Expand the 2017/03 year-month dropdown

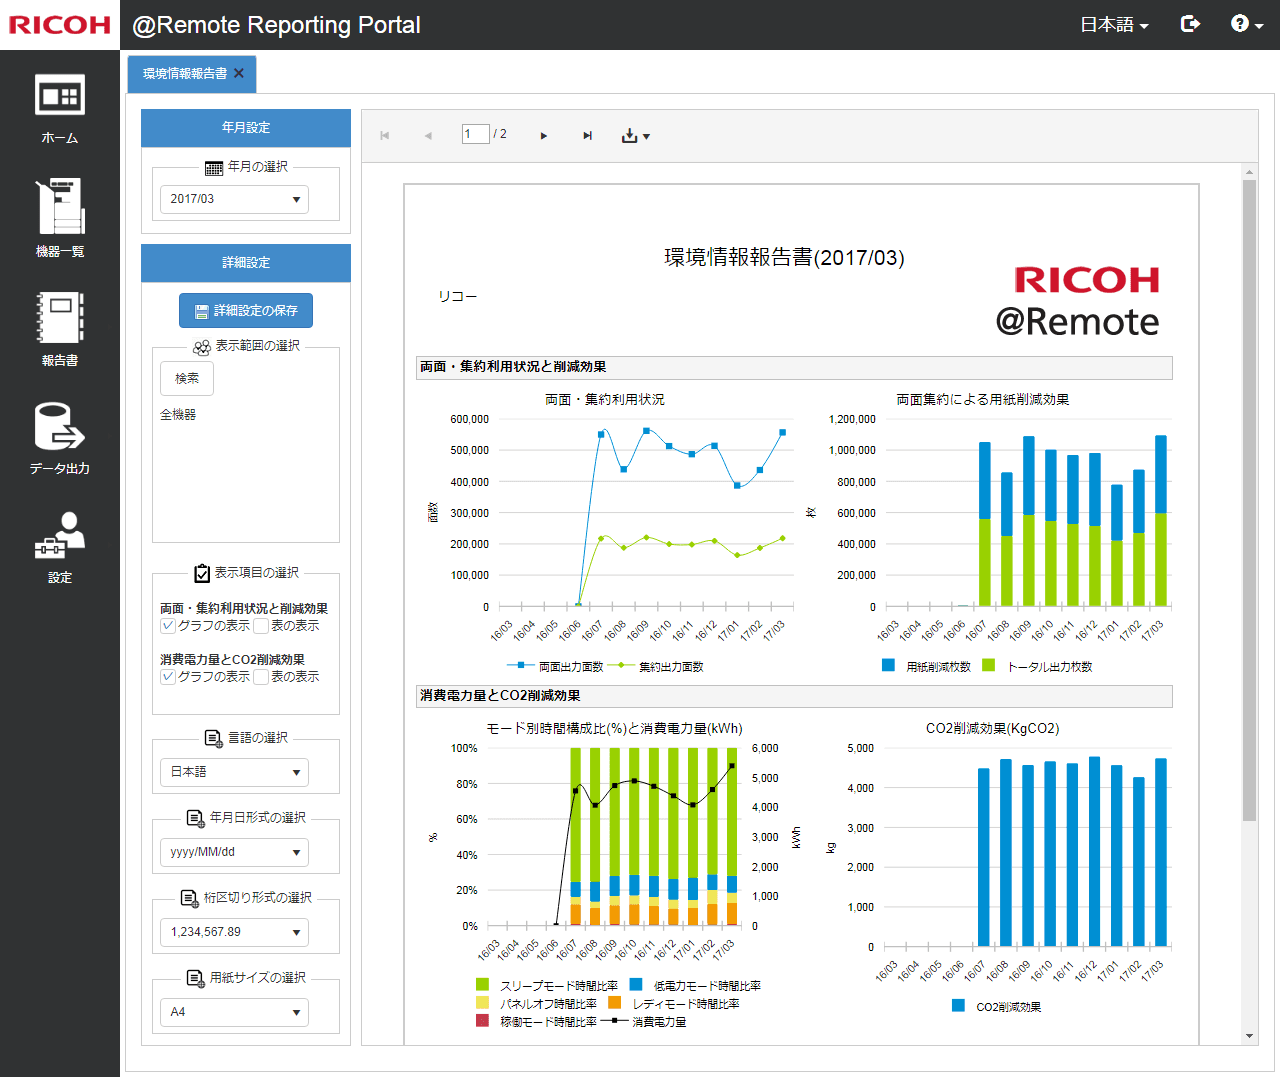(234, 199)
